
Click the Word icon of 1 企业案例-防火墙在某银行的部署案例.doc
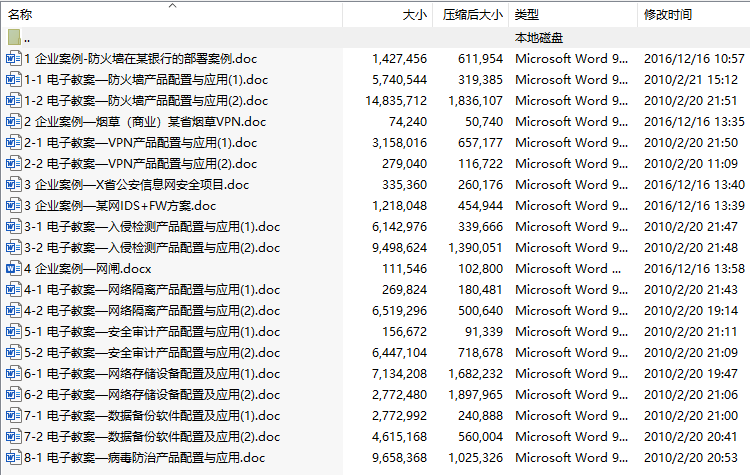13,59
